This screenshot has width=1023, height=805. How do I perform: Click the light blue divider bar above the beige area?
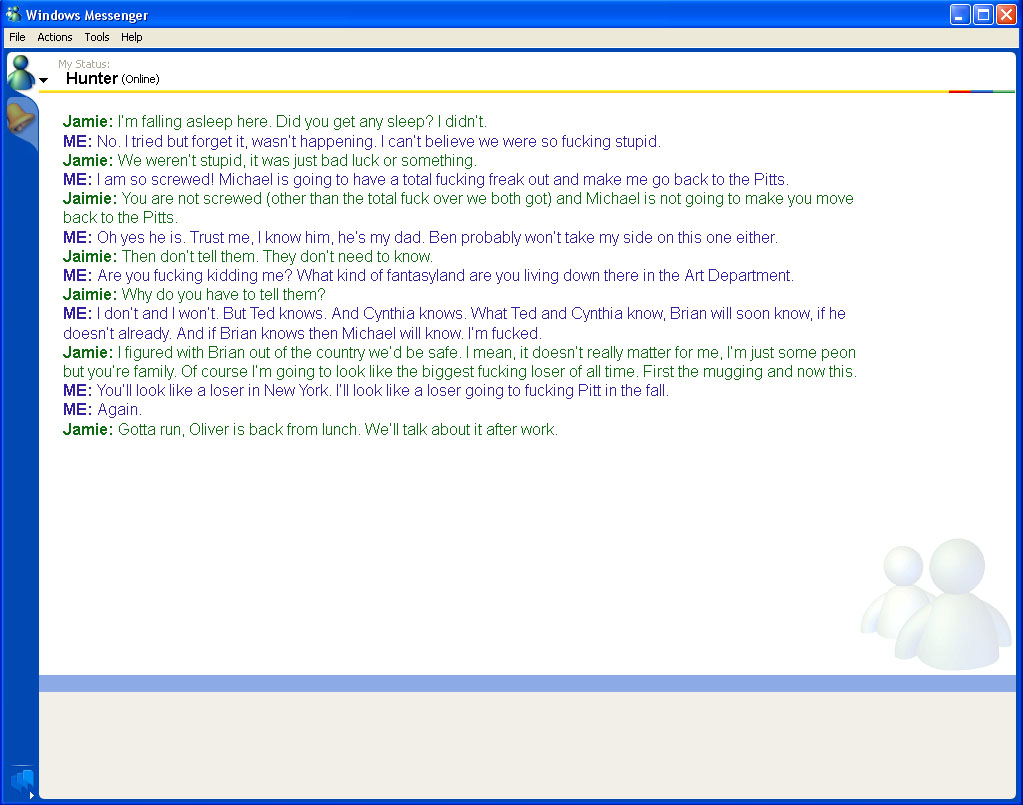(x=527, y=683)
